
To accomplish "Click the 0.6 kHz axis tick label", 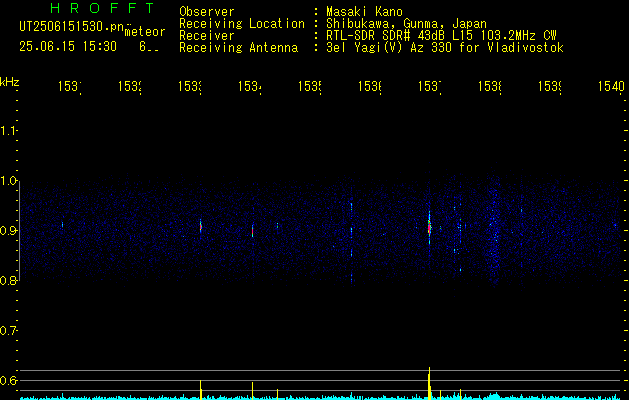I will (8, 380).
